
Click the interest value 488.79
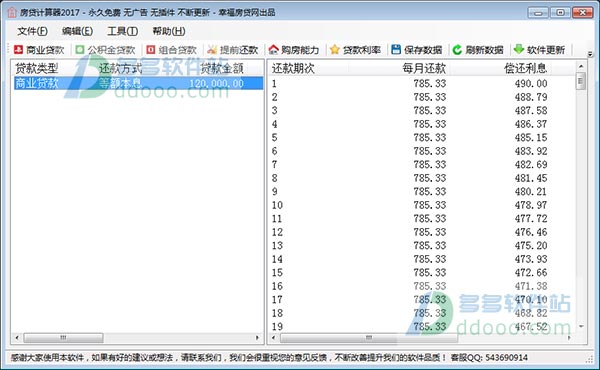(531, 97)
